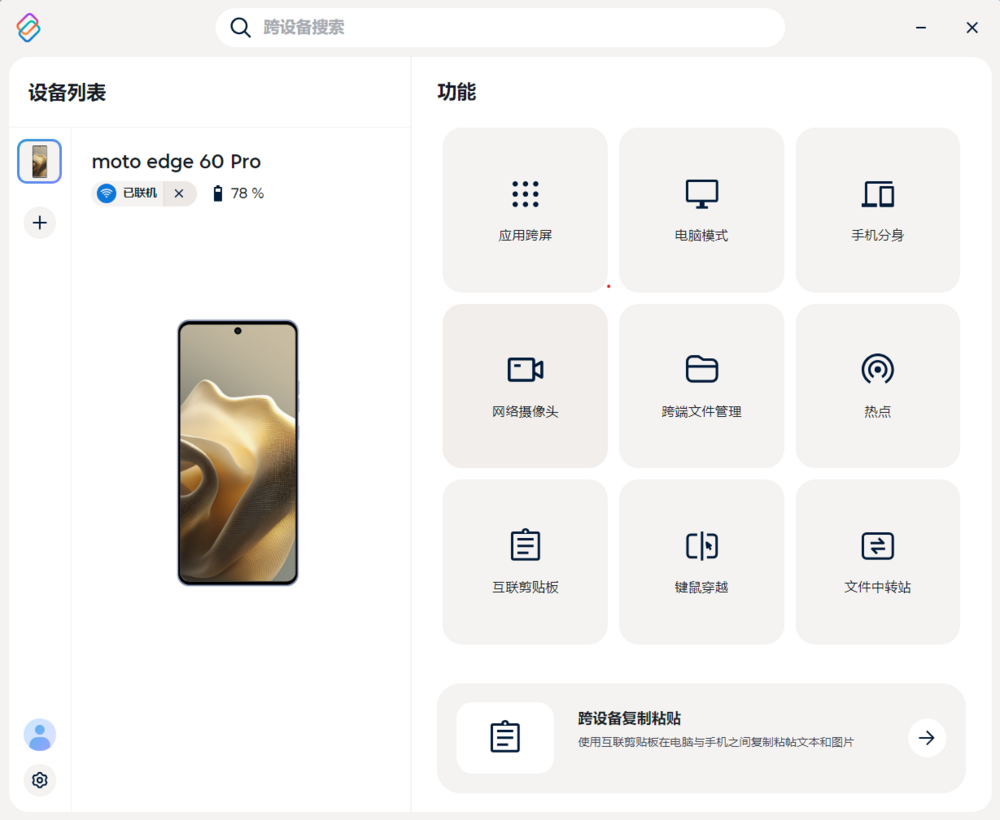Click the arrow on 跨设备复制粘贴 card
Image resolution: width=1000 pixels, height=820 pixels.
(927, 738)
